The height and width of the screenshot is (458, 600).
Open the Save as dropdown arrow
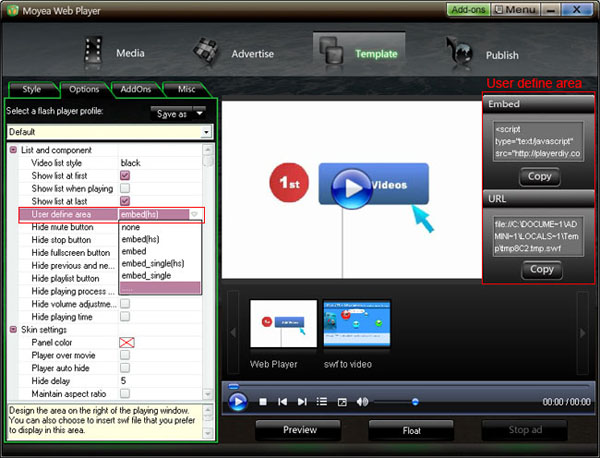pos(199,114)
